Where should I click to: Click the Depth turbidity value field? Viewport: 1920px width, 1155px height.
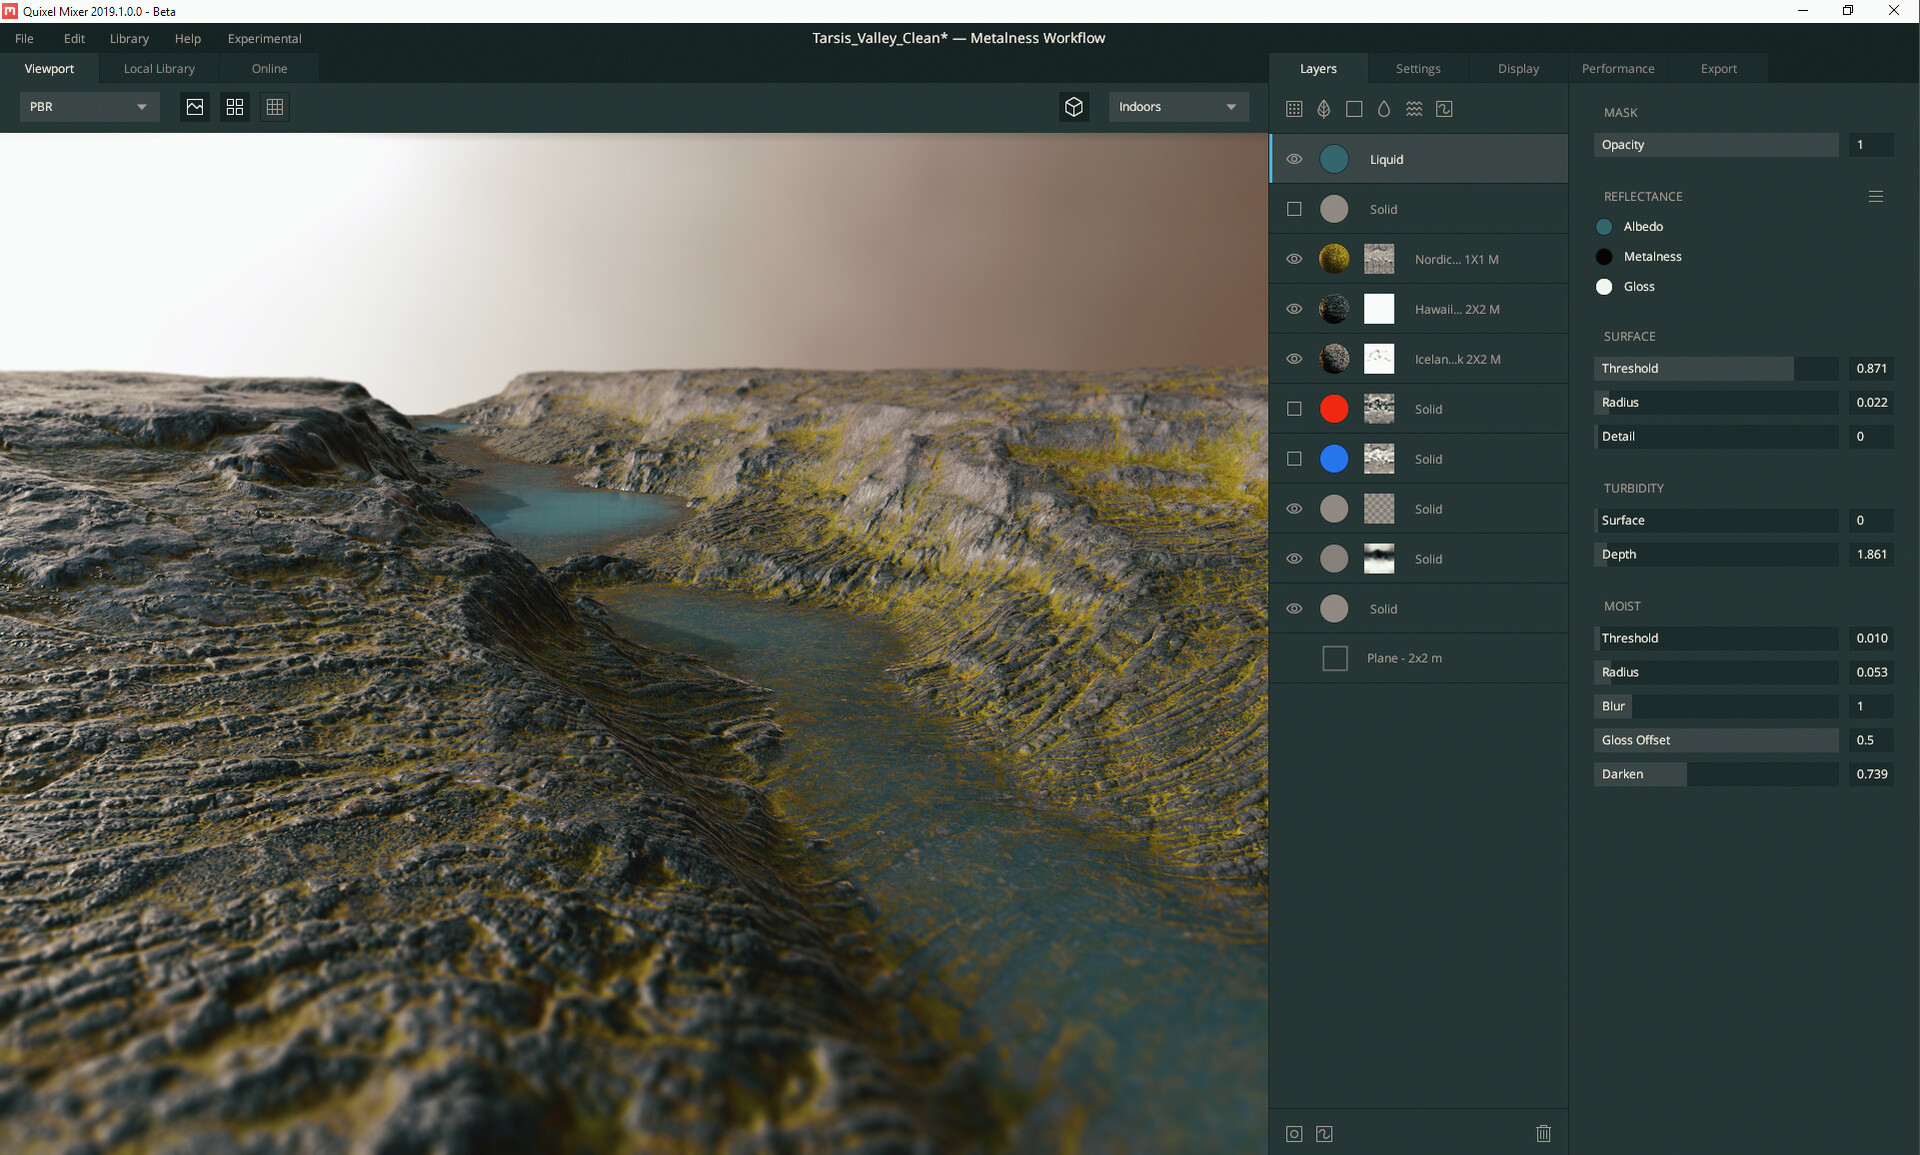pos(1870,554)
